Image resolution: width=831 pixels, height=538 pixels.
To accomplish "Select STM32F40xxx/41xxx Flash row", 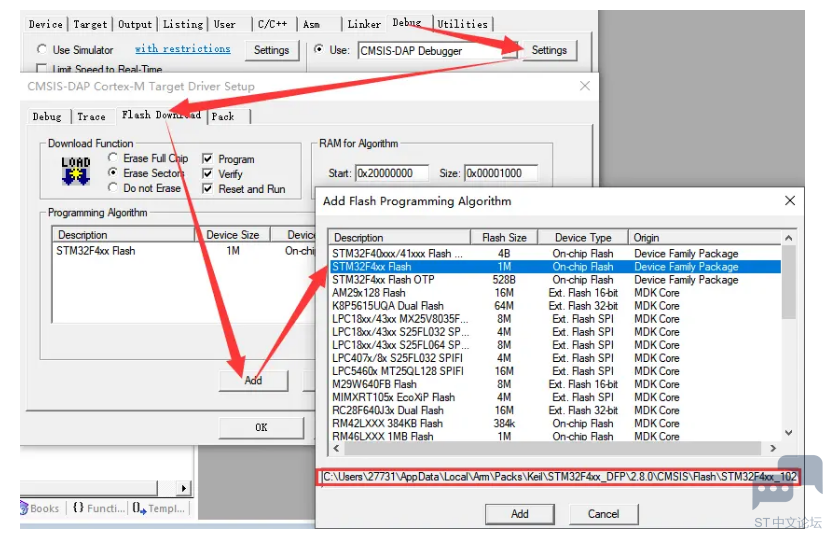I will coord(555,253).
